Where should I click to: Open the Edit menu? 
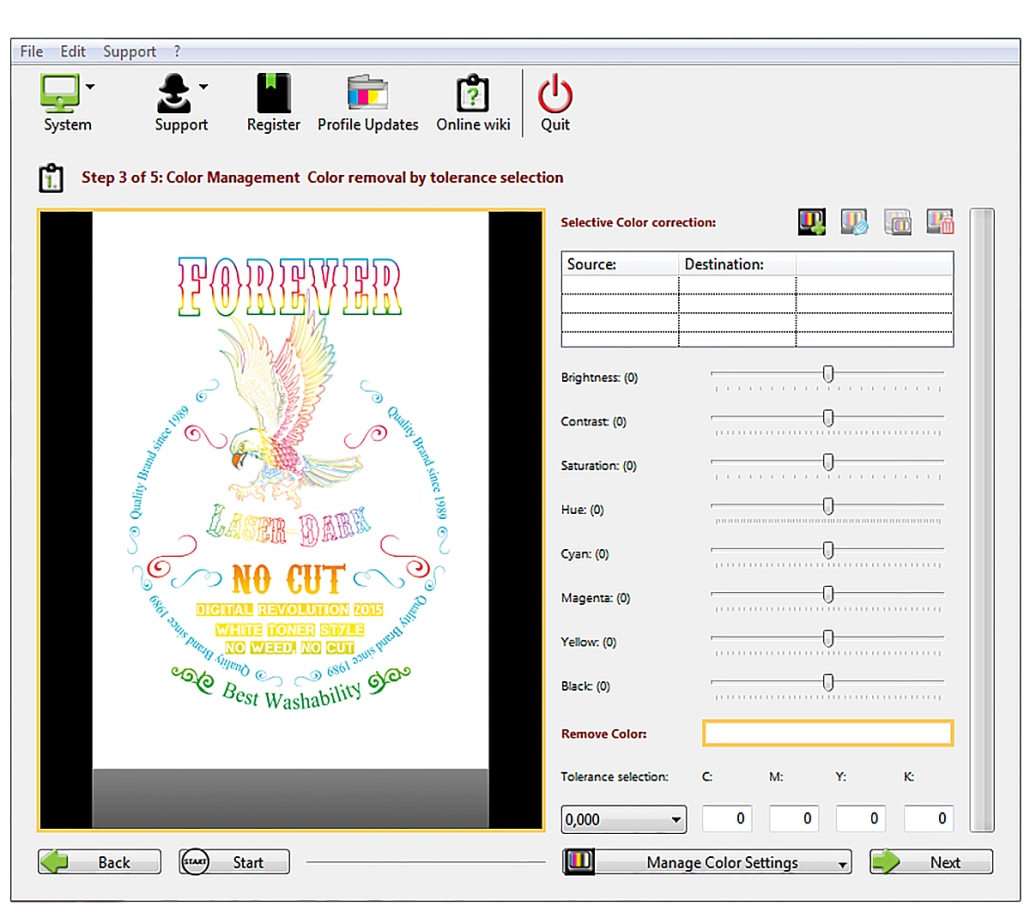pyautogui.click(x=73, y=51)
